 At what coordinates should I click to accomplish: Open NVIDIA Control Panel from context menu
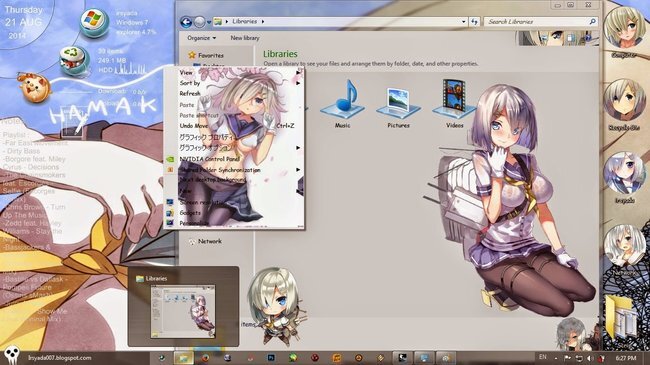(209, 159)
